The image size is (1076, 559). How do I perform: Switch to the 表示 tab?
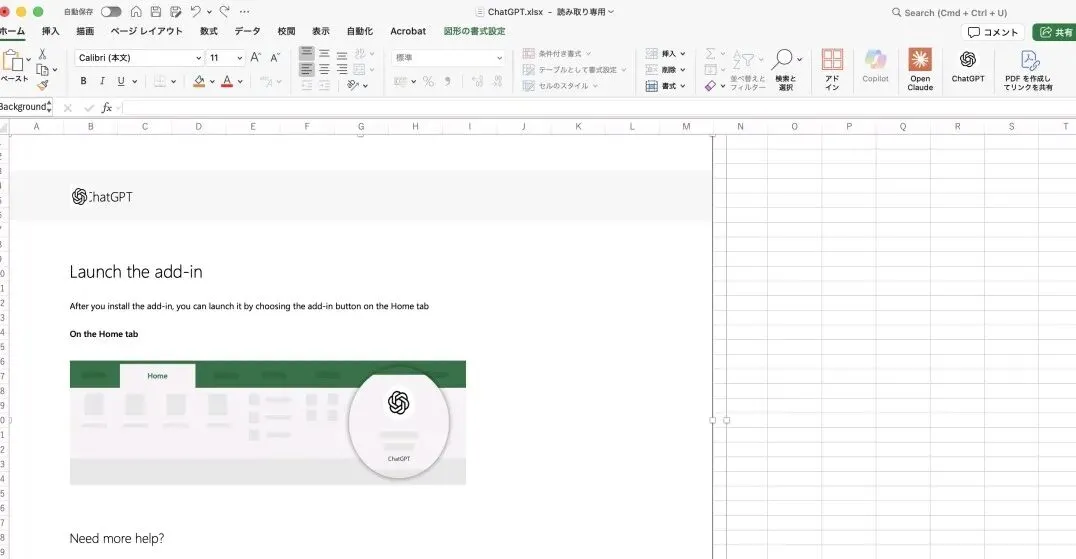tap(320, 31)
